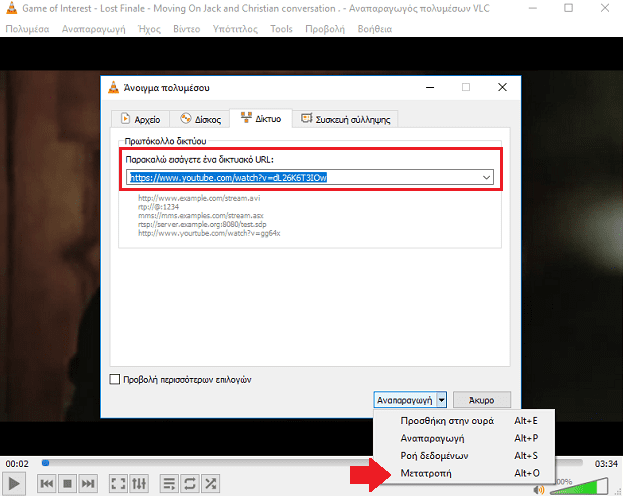Toggle random shuffle playback

tap(211, 483)
